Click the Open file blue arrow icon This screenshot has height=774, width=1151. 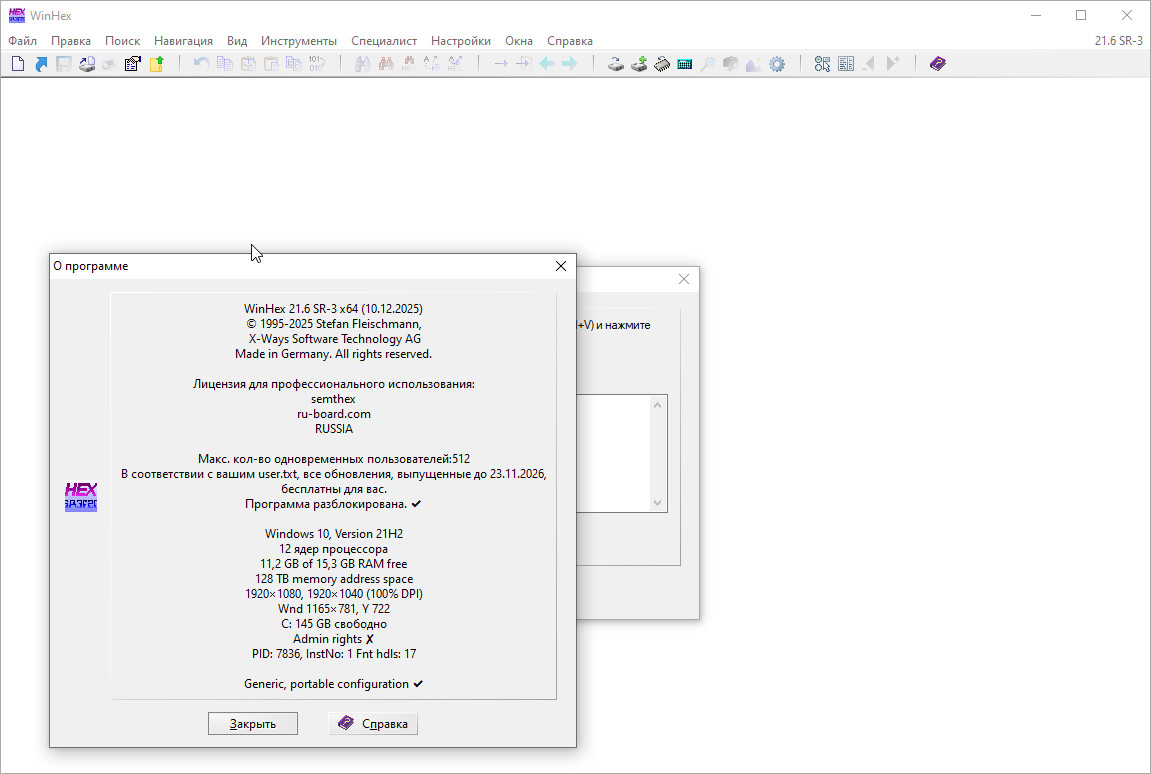[x=41, y=64]
